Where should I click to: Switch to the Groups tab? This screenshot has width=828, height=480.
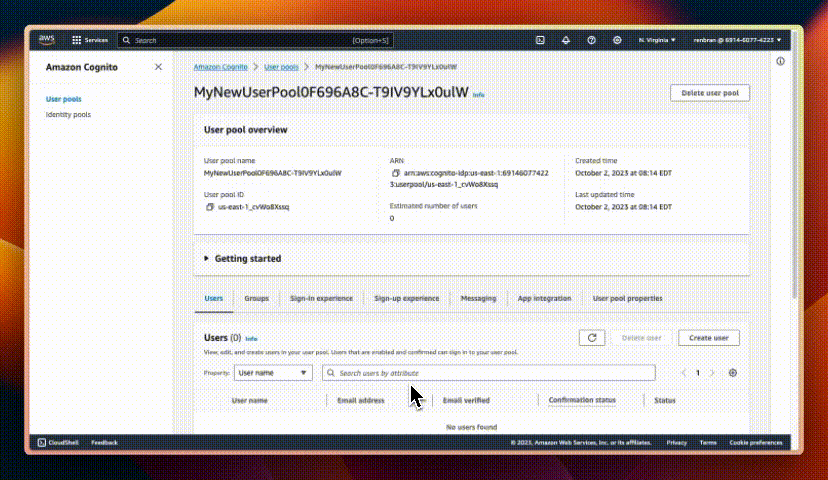tap(257, 298)
